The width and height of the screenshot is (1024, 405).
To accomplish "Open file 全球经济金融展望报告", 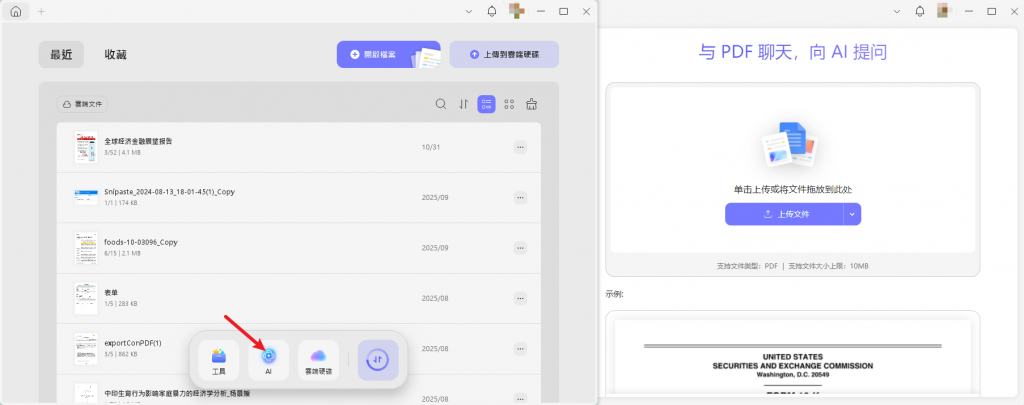I will click(298, 147).
